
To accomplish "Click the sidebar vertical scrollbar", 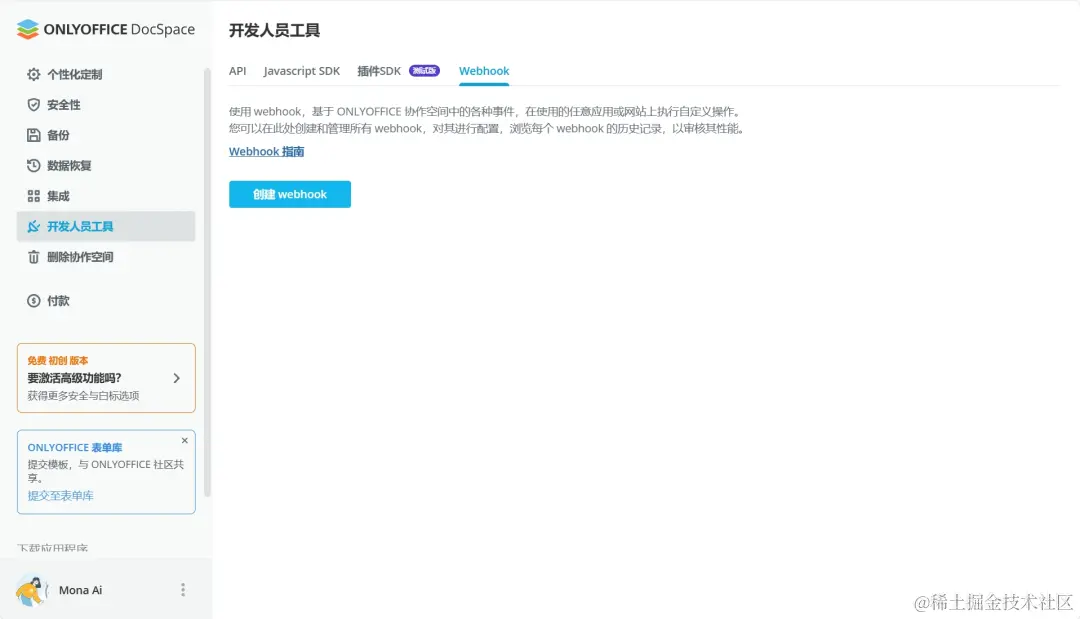I will pos(207,282).
